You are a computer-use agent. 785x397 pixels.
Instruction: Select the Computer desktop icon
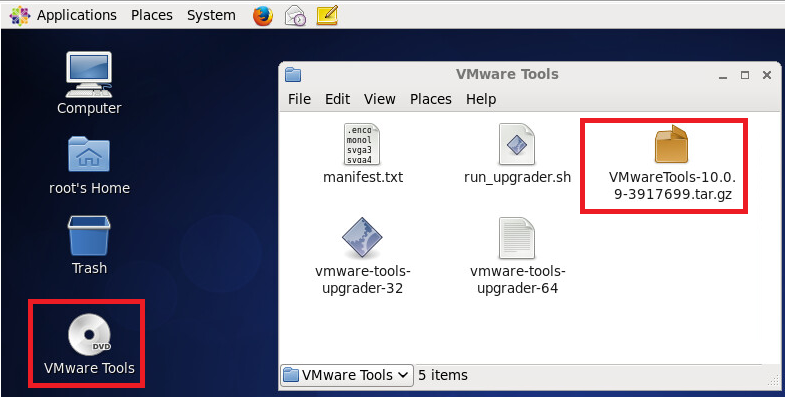(89, 74)
